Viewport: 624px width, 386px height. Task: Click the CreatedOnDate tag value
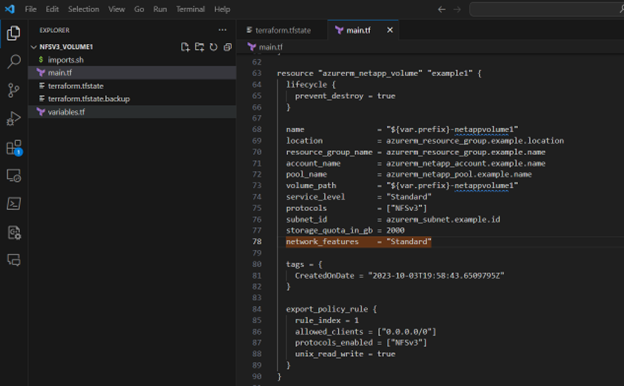coord(436,275)
